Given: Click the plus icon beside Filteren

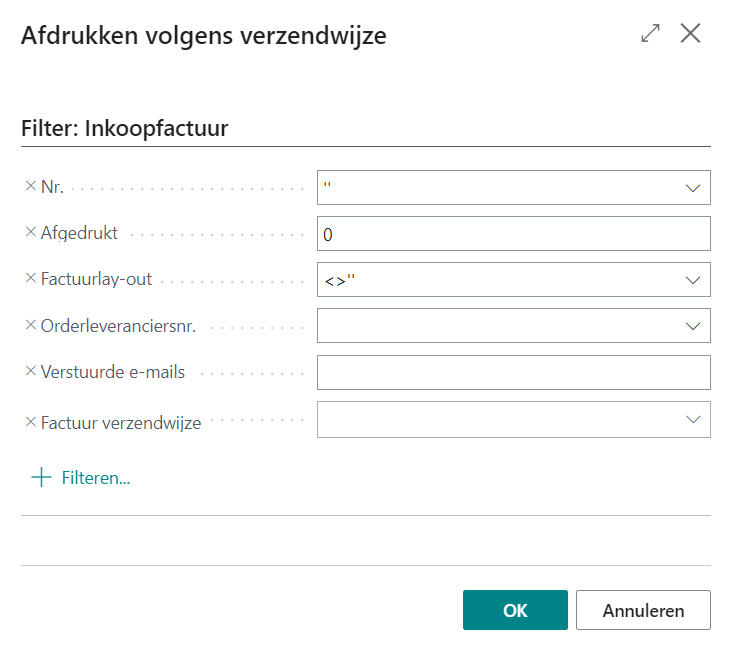Looking at the screenshot, I should [41, 478].
